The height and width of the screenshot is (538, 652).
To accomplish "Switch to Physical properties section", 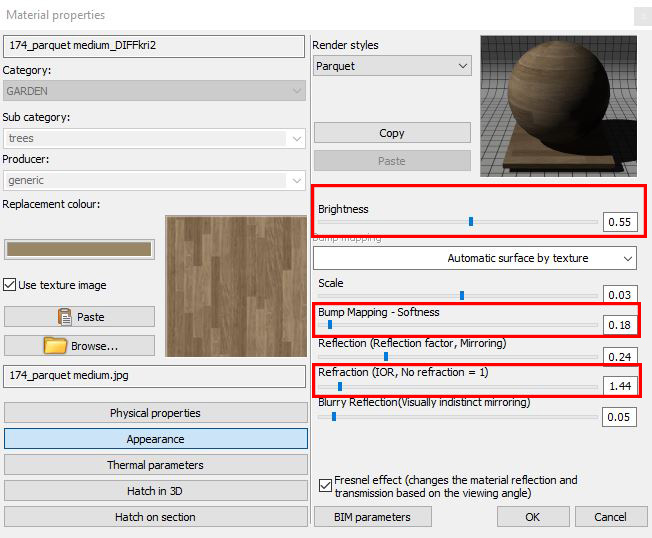I will pos(156,413).
